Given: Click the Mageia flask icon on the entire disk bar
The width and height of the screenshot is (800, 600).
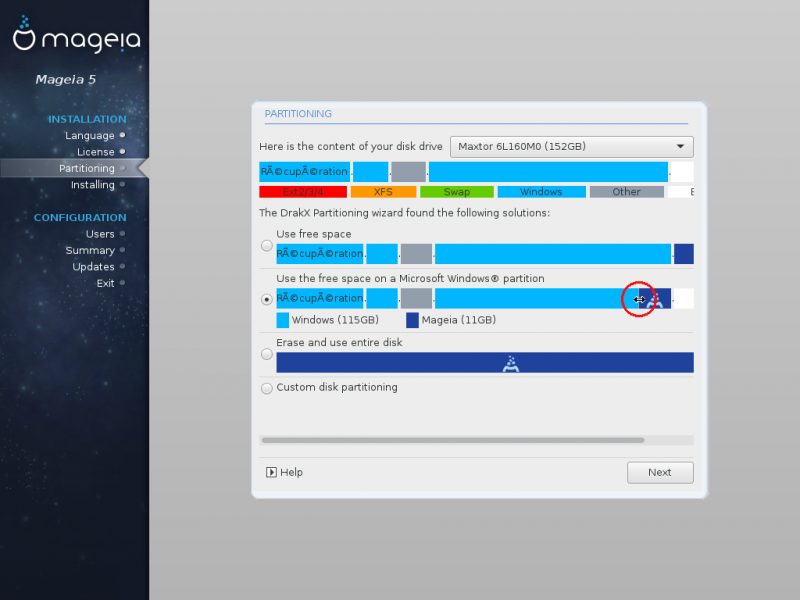Looking at the screenshot, I should pos(510,363).
